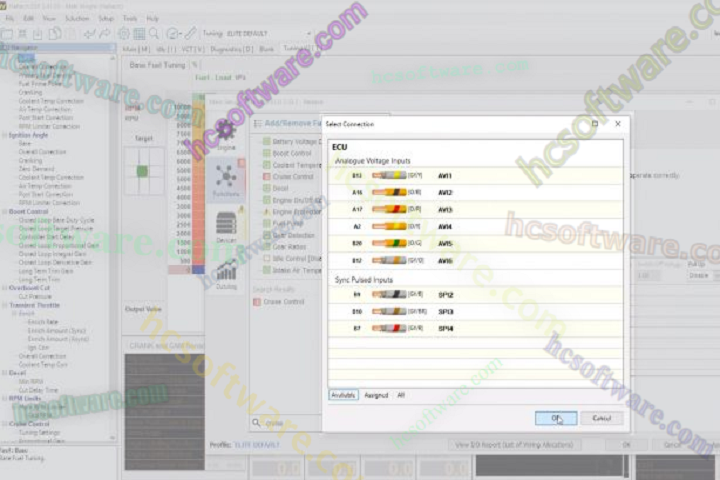Screen dimensions: 720x480
Task: Click the ELITE DEFAULT profile link
Action: coord(257,445)
